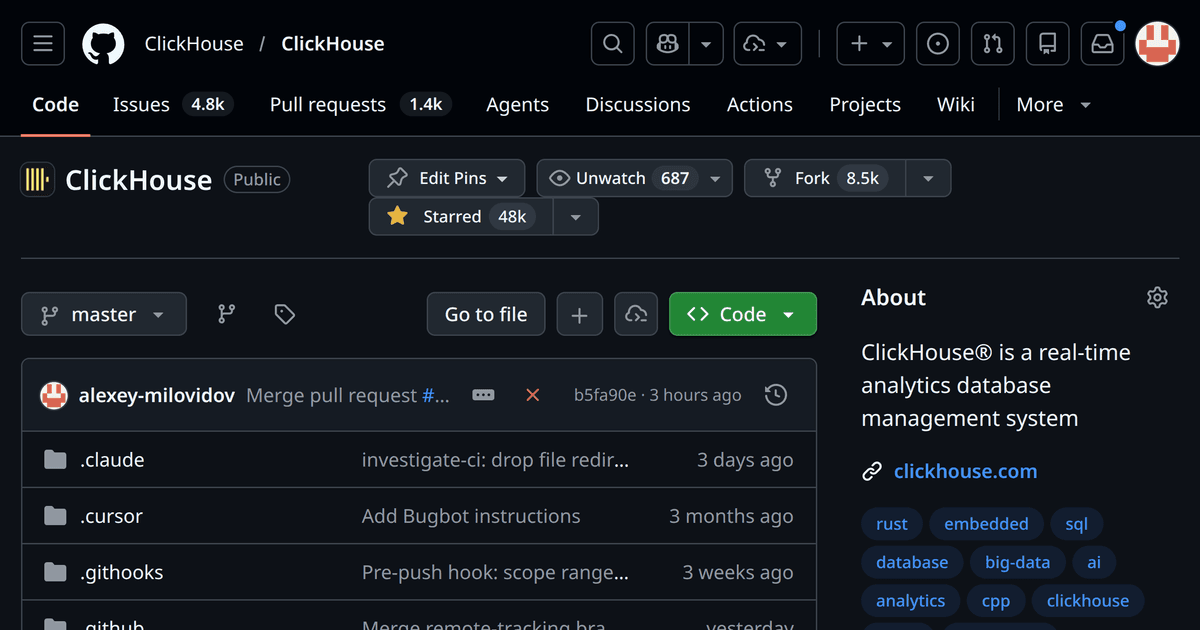Click the cloud agent icon next to Code button
Viewport: 1200px width, 630px height.
tap(636, 314)
